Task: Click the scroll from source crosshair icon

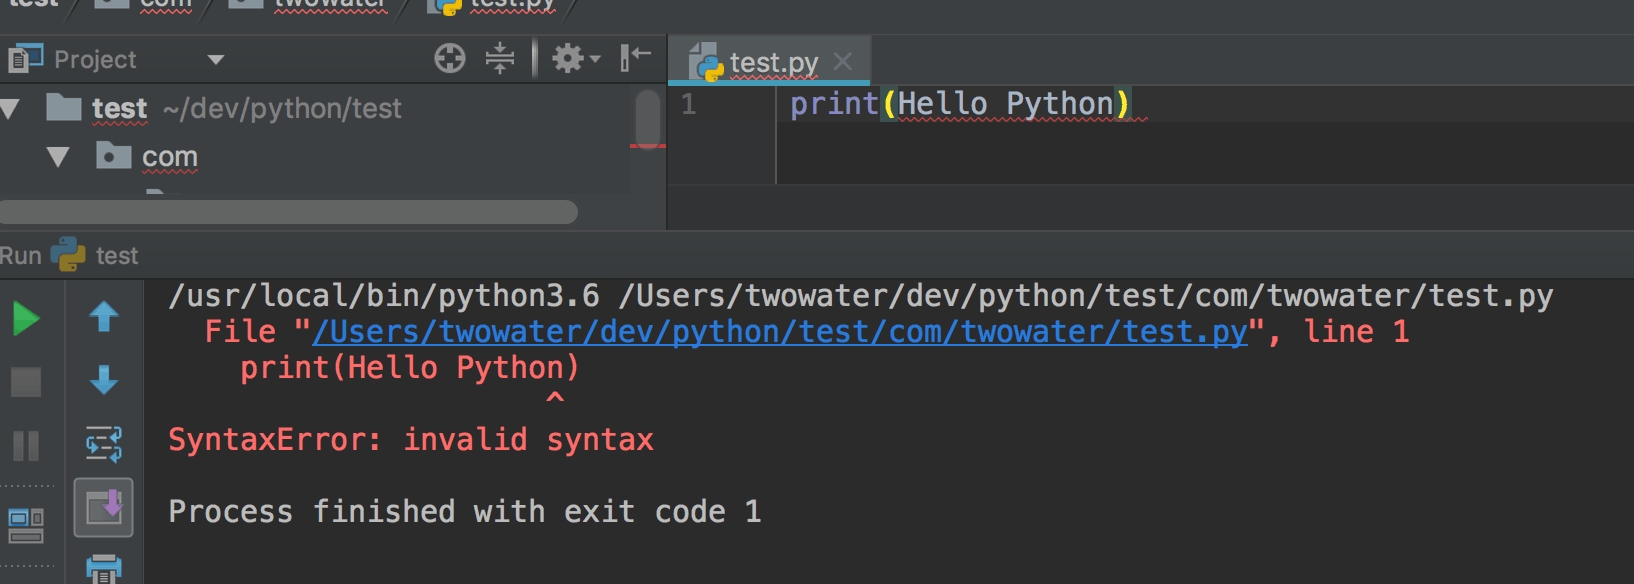Action: (x=450, y=59)
